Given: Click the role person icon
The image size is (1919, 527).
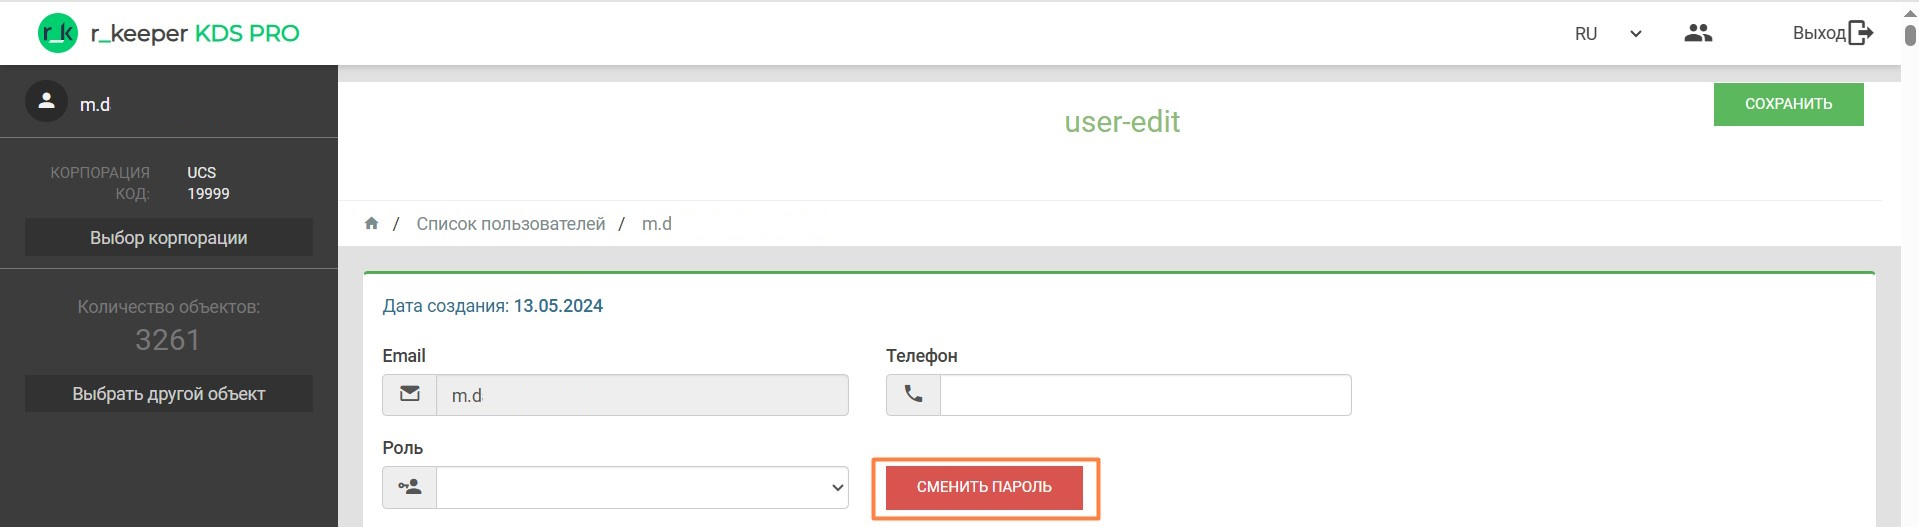Looking at the screenshot, I should (x=410, y=488).
